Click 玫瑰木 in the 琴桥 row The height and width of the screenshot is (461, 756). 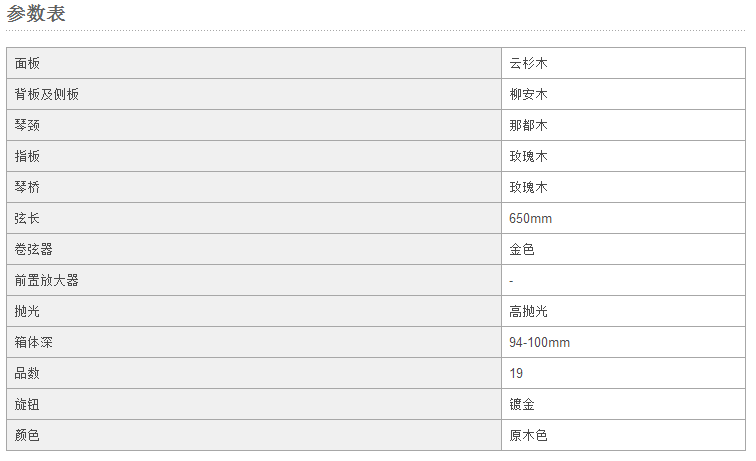528,187
